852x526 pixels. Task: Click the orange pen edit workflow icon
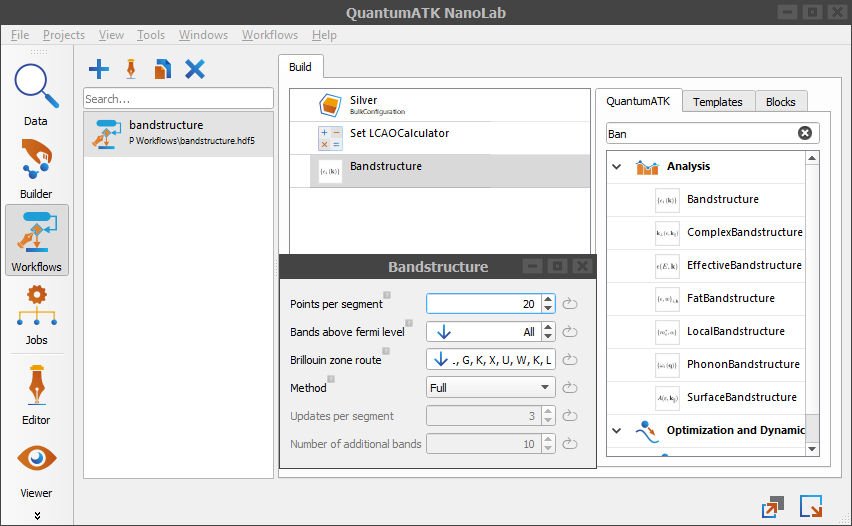tap(130, 69)
